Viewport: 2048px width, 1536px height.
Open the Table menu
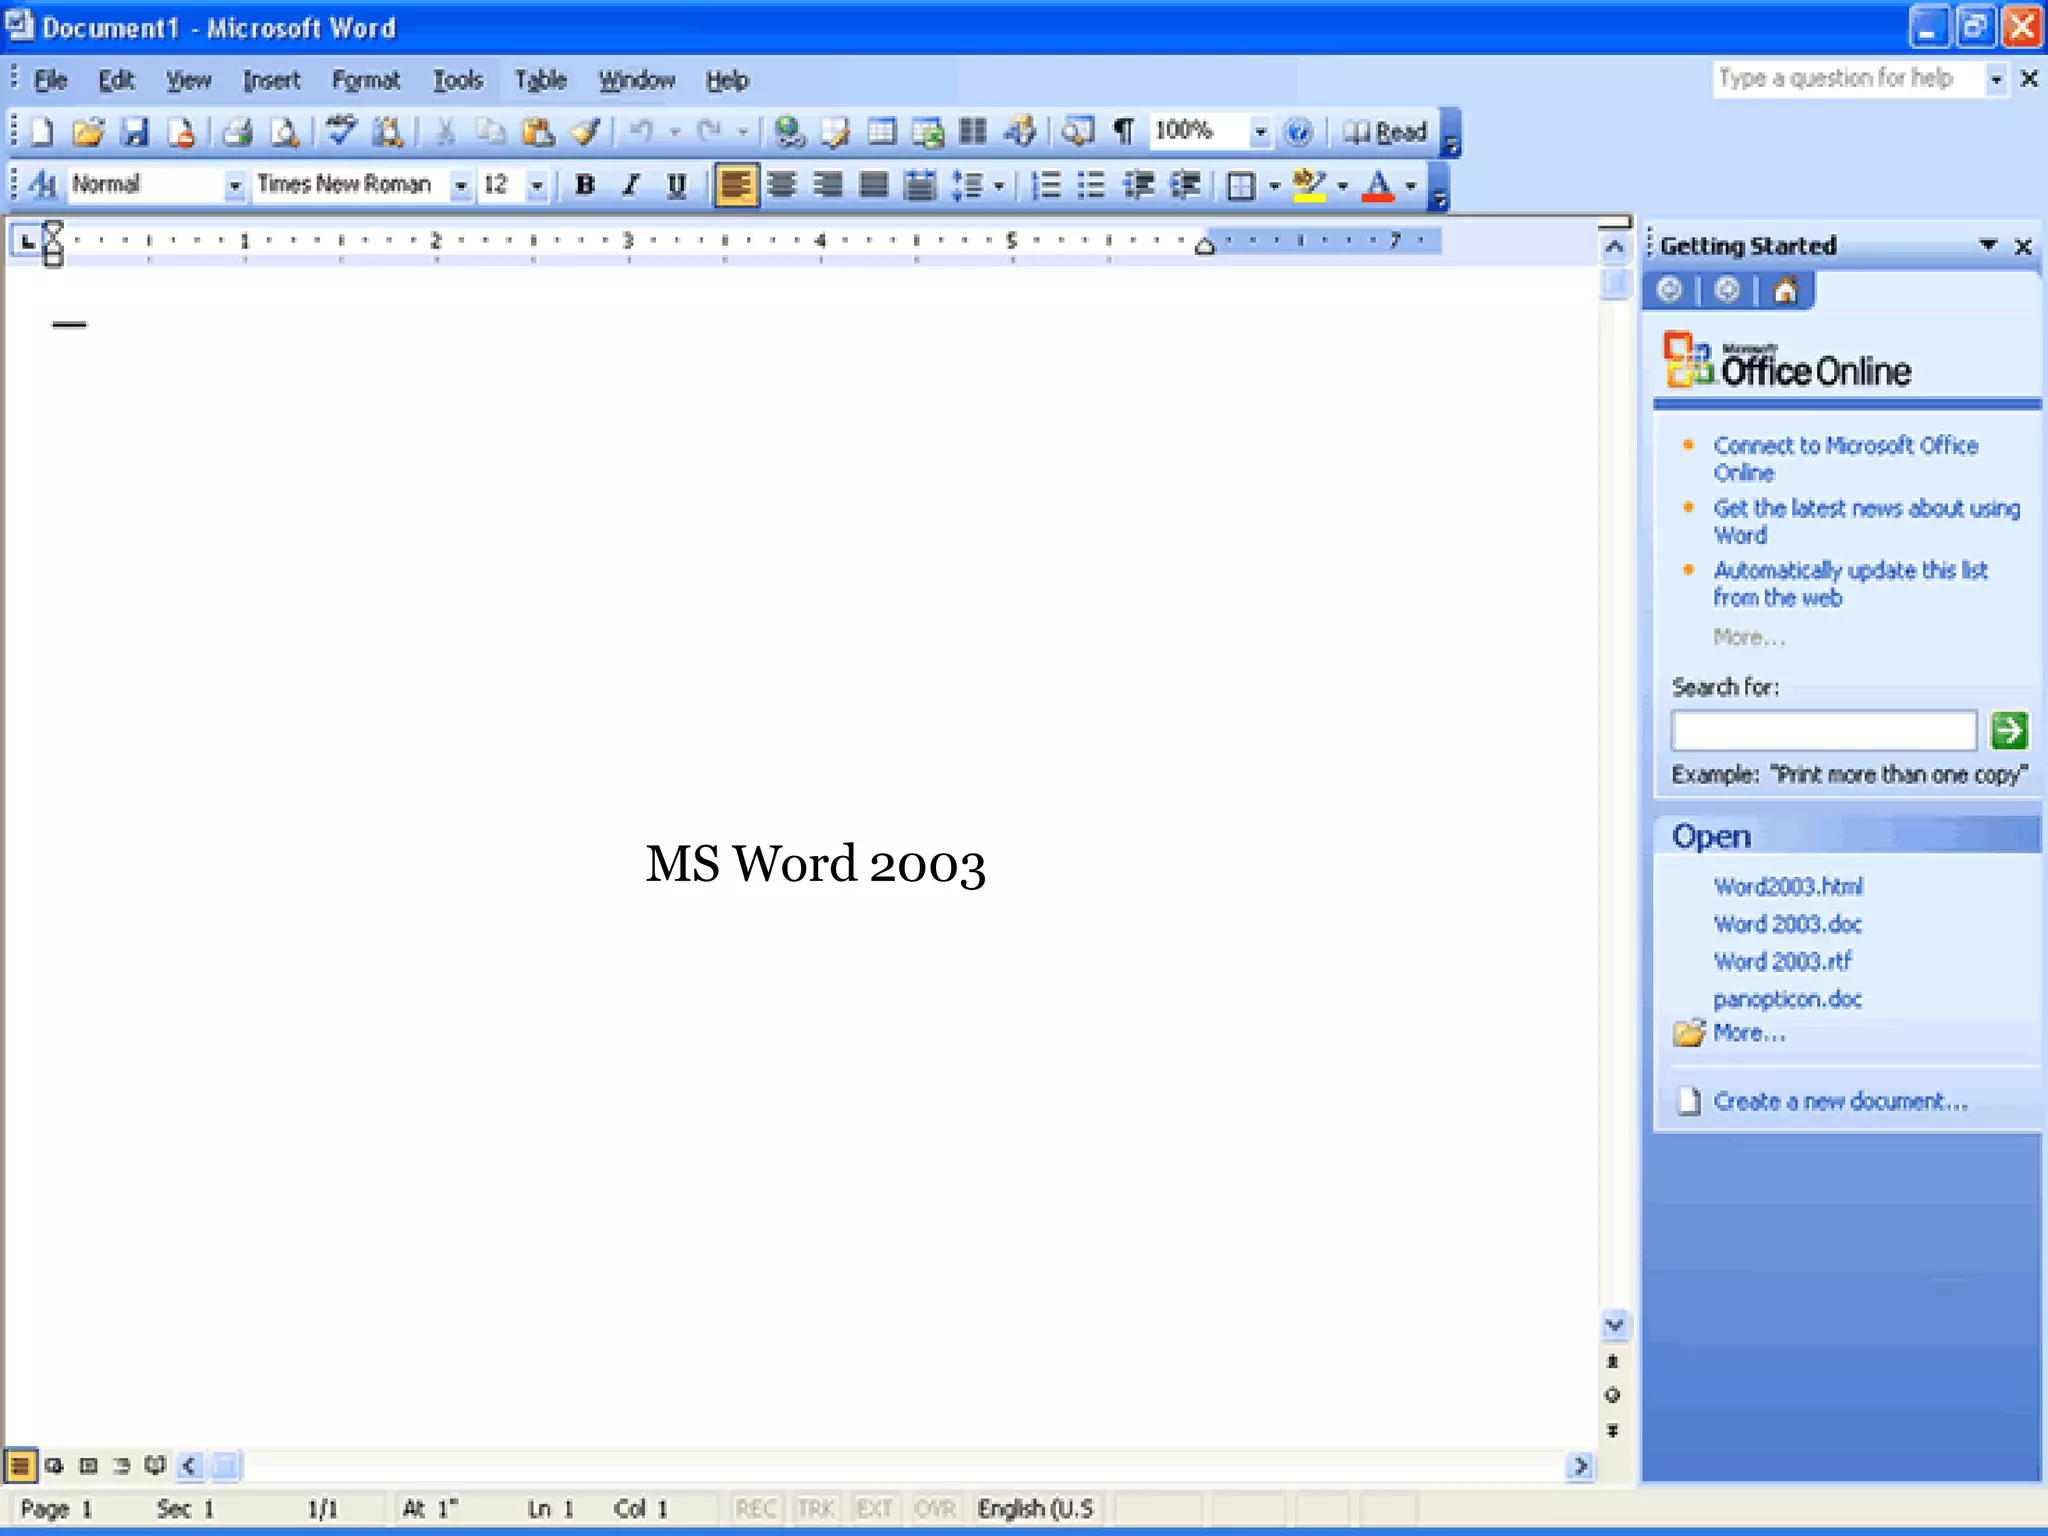click(x=540, y=80)
